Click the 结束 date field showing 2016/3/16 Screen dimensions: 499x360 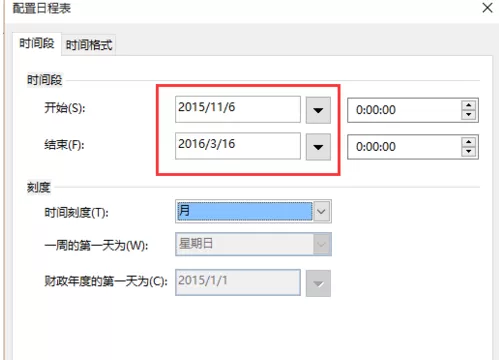238,146
